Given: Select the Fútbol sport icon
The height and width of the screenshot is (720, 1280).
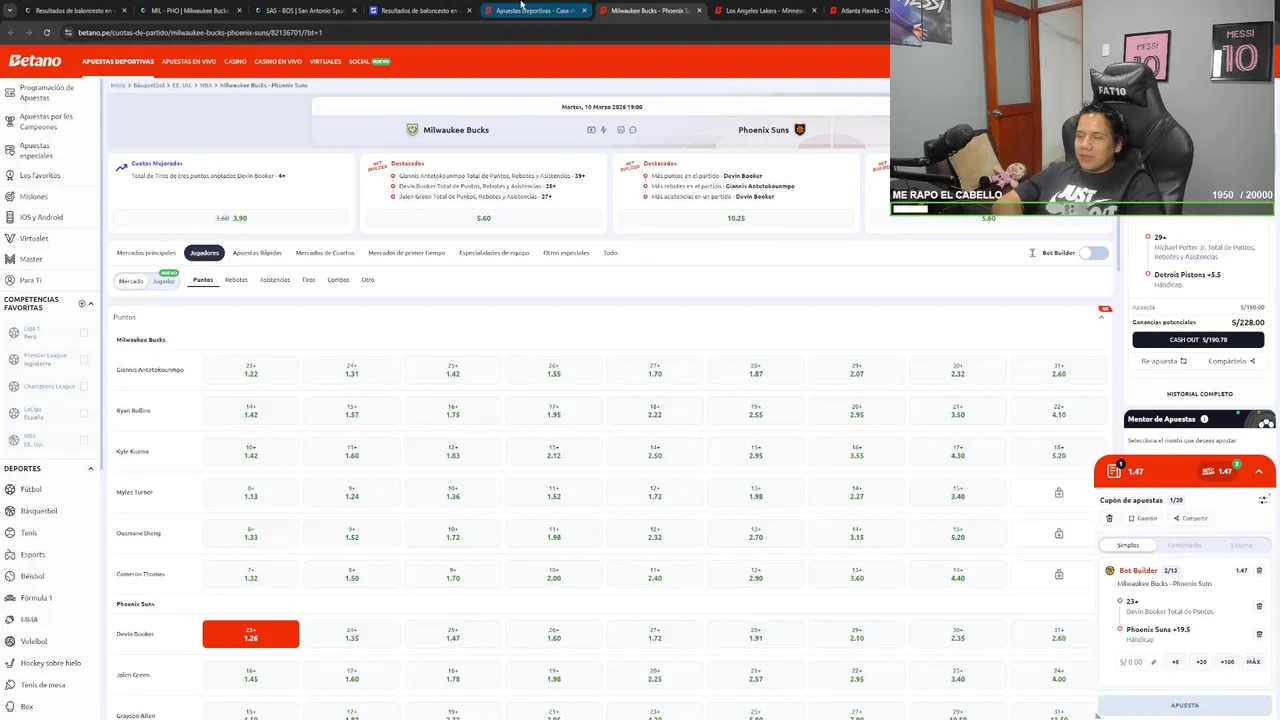Looking at the screenshot, I should pyautogui.click(x=10, y=489).
